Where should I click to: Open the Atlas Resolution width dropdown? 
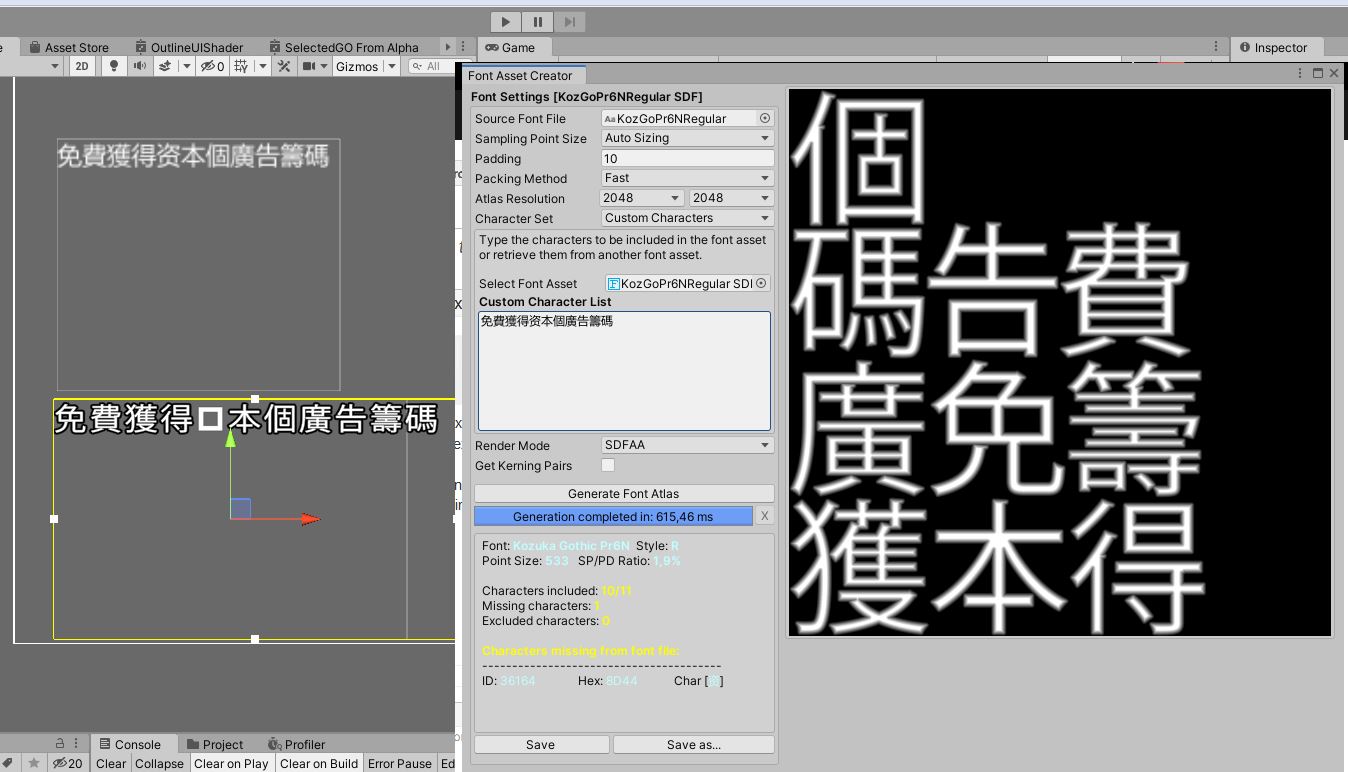tap(641, 198)
